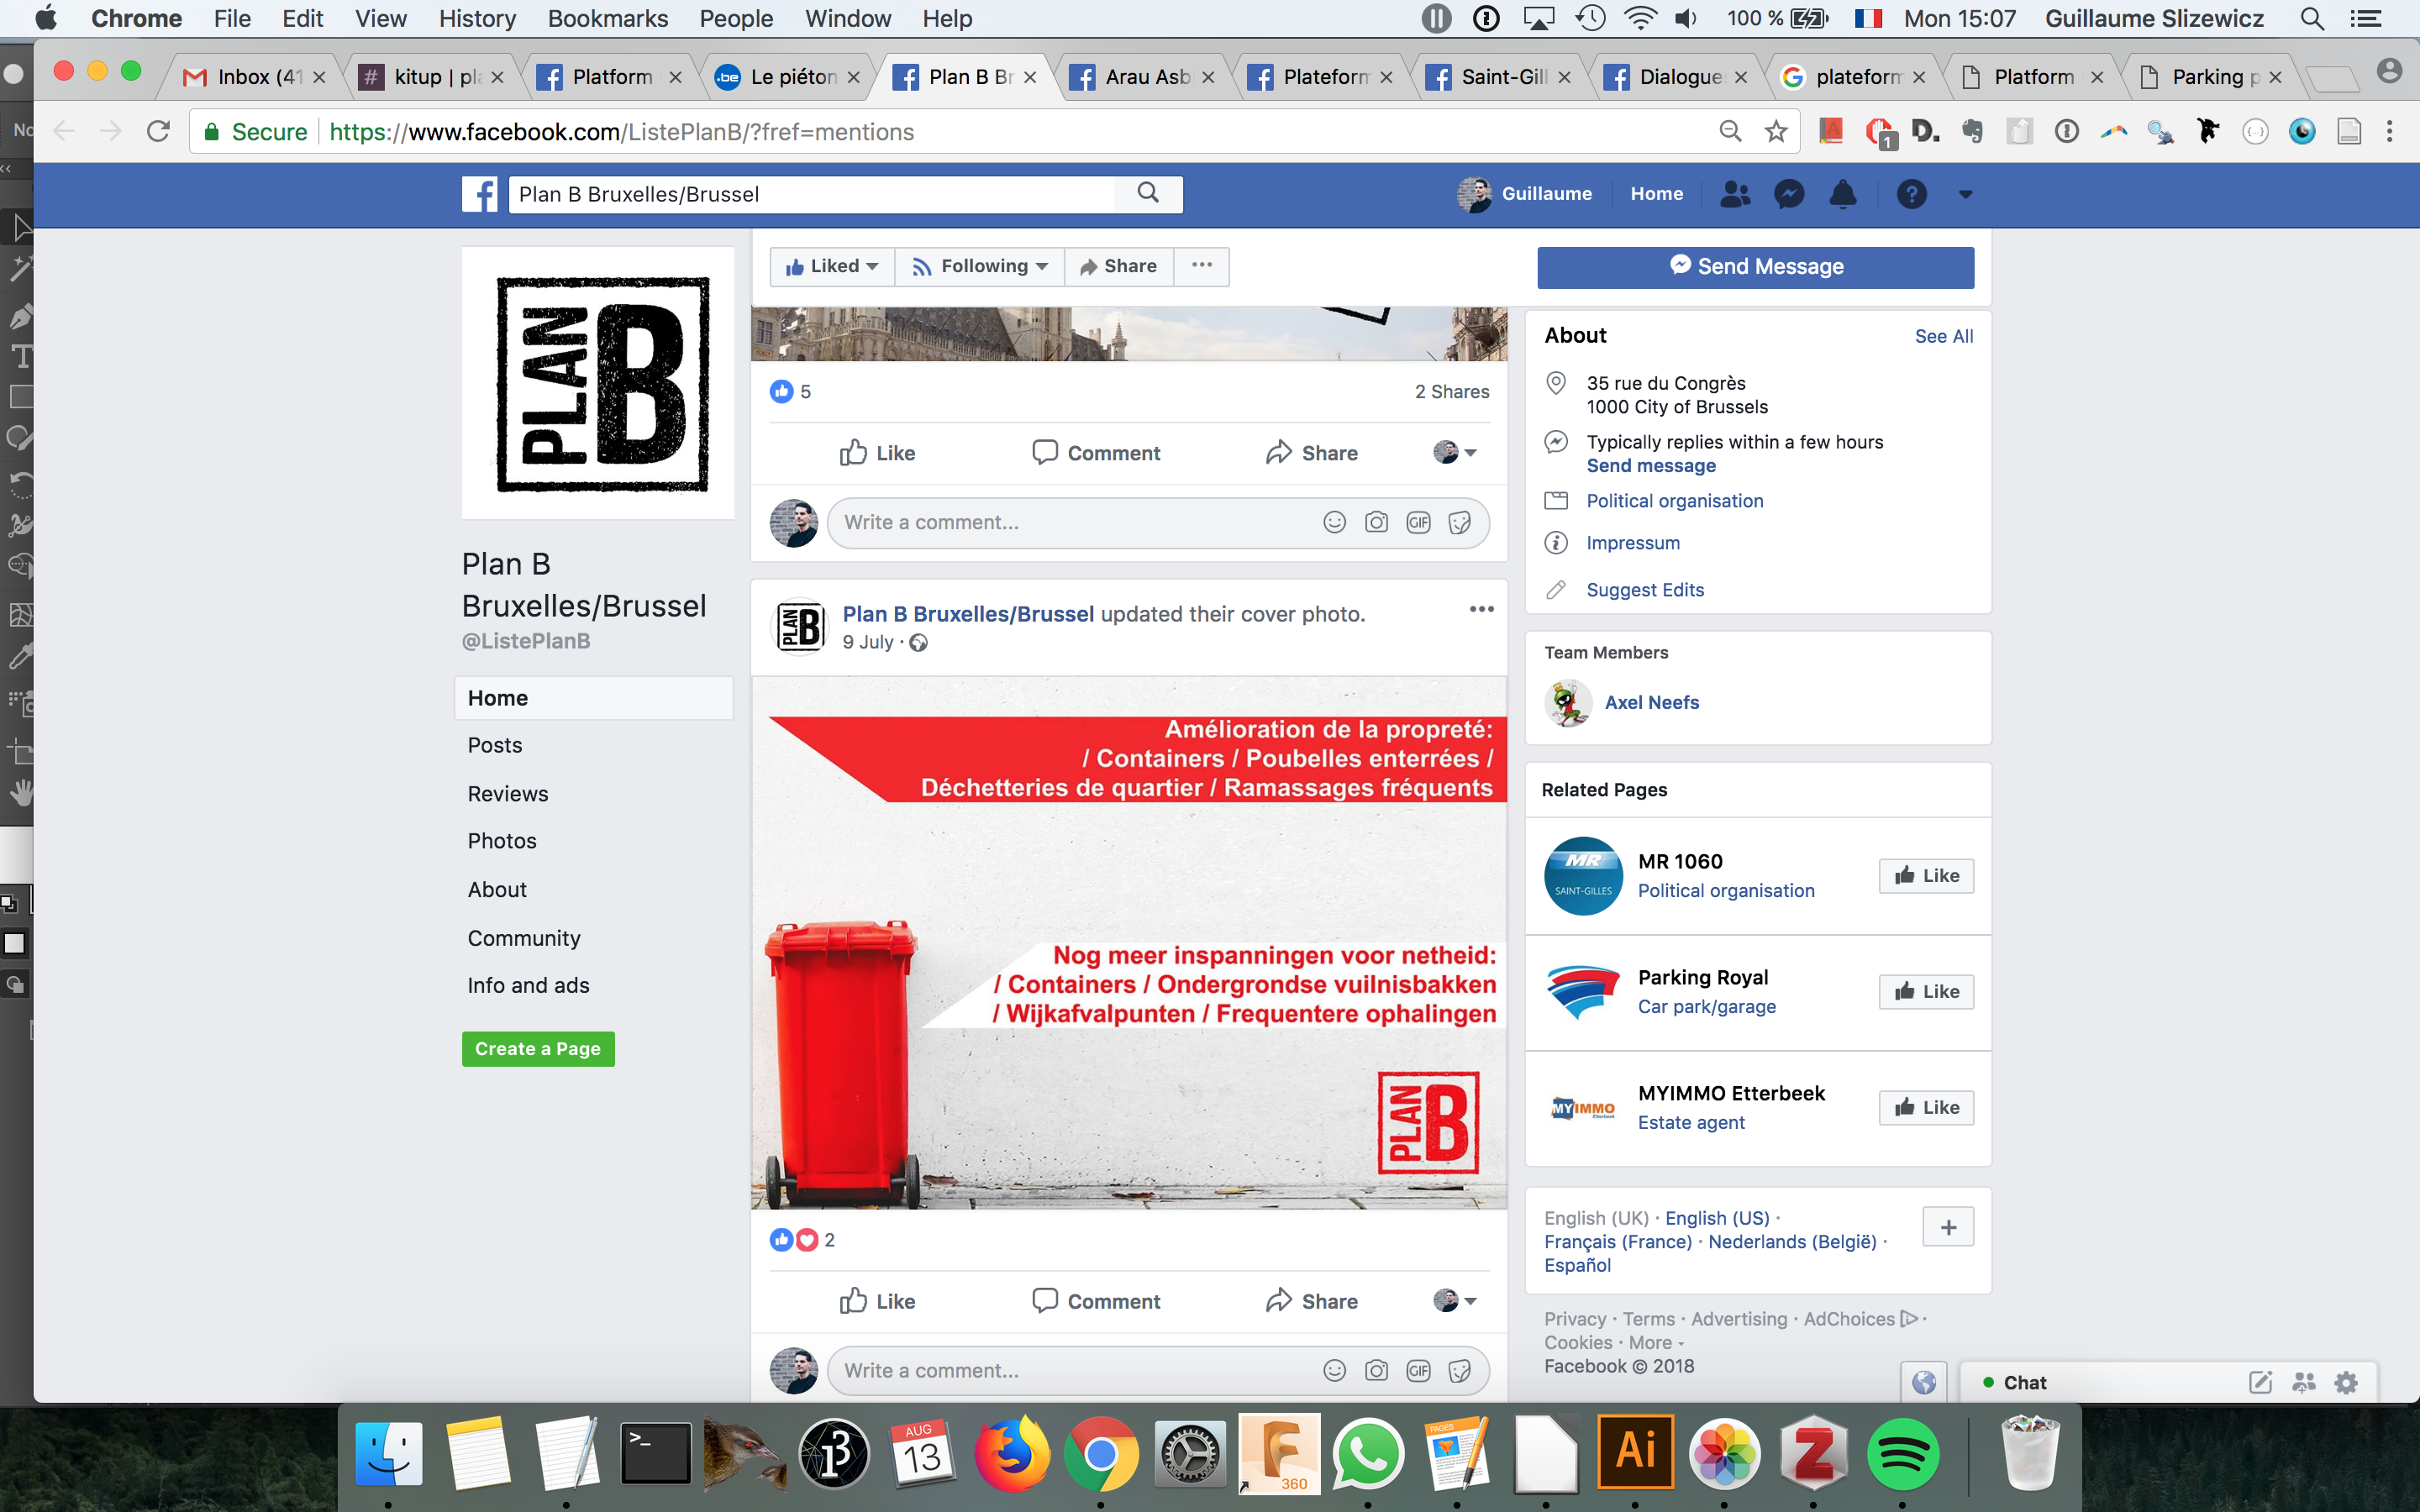Image resolution: width=2420 pixels, height=1512 pixels.
Task: Open the three-dot page options menu
Action: click(x=1202, y=266)
